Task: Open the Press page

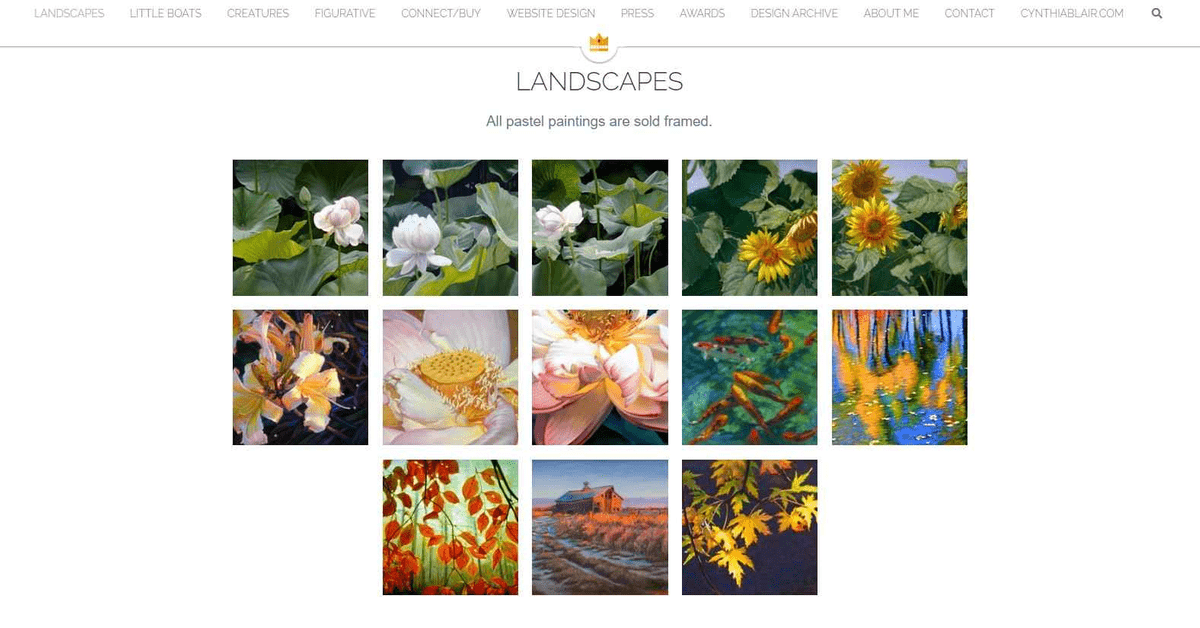Action: [637, 14]
